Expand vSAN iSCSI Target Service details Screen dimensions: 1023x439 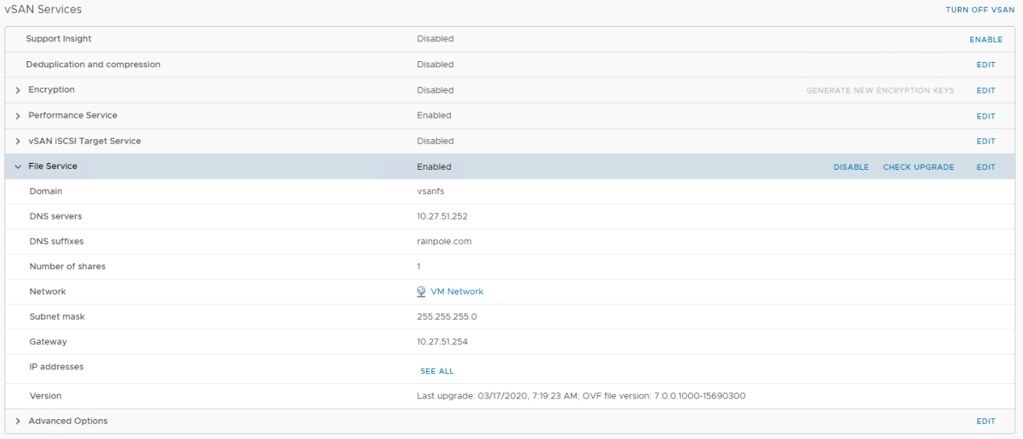[18, 141]
